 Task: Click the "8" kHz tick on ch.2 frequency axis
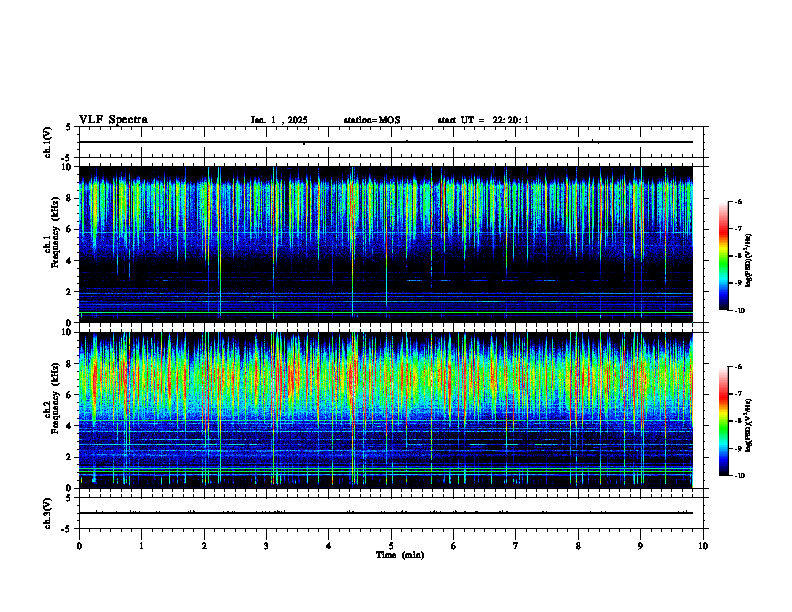pos(70,364)
